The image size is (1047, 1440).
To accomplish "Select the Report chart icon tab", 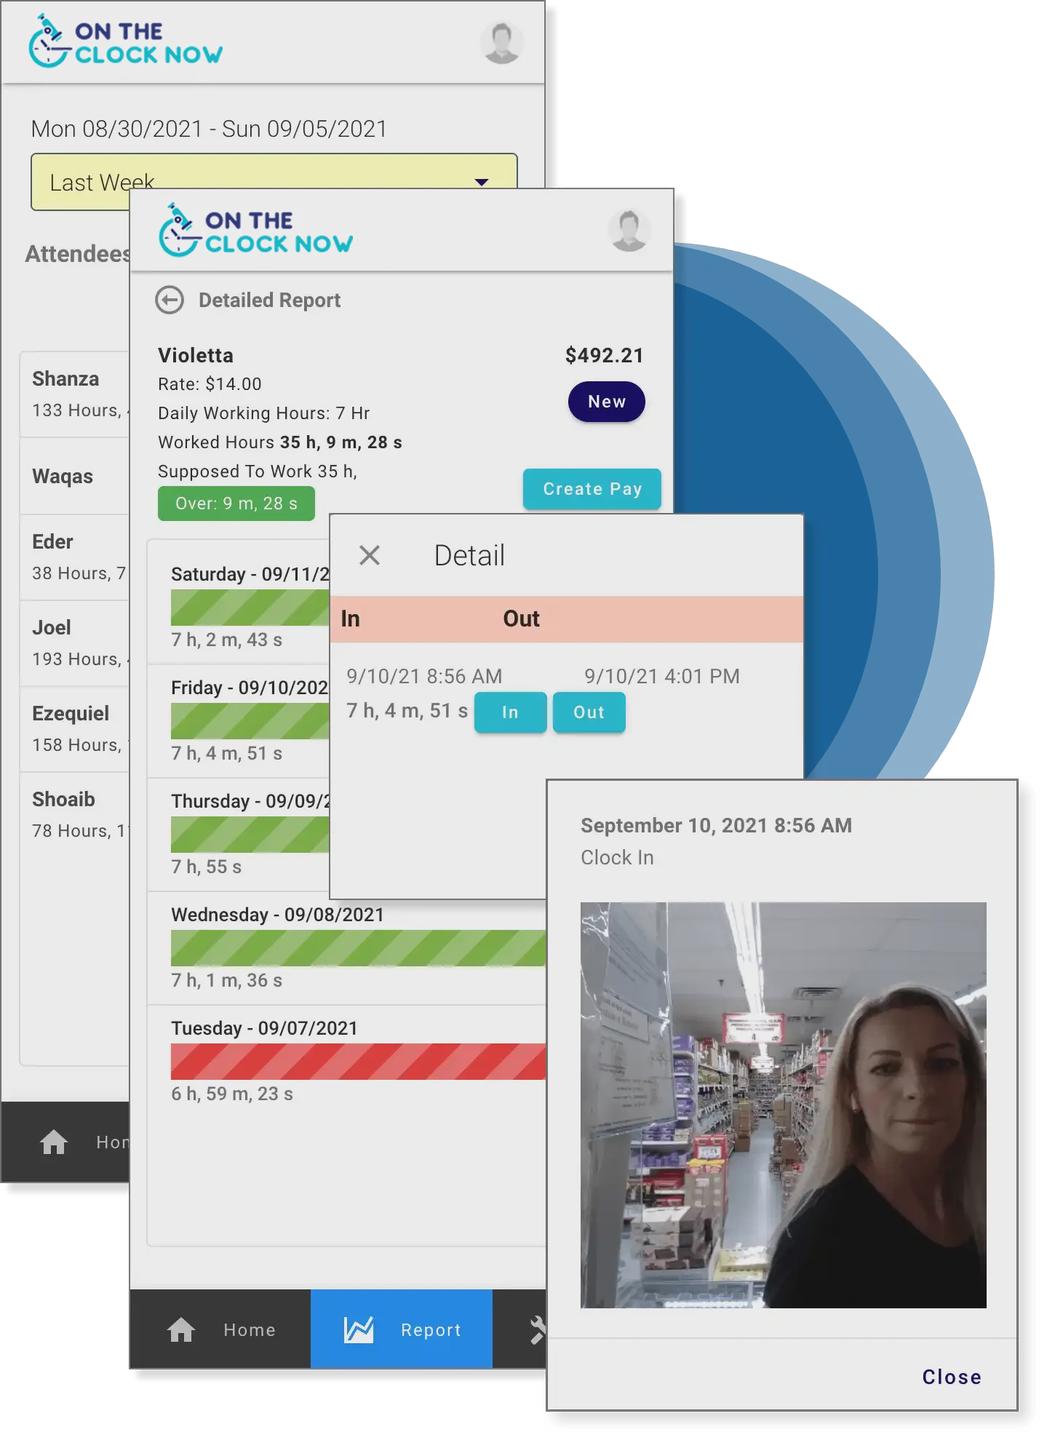I will tap(359, 1330).
